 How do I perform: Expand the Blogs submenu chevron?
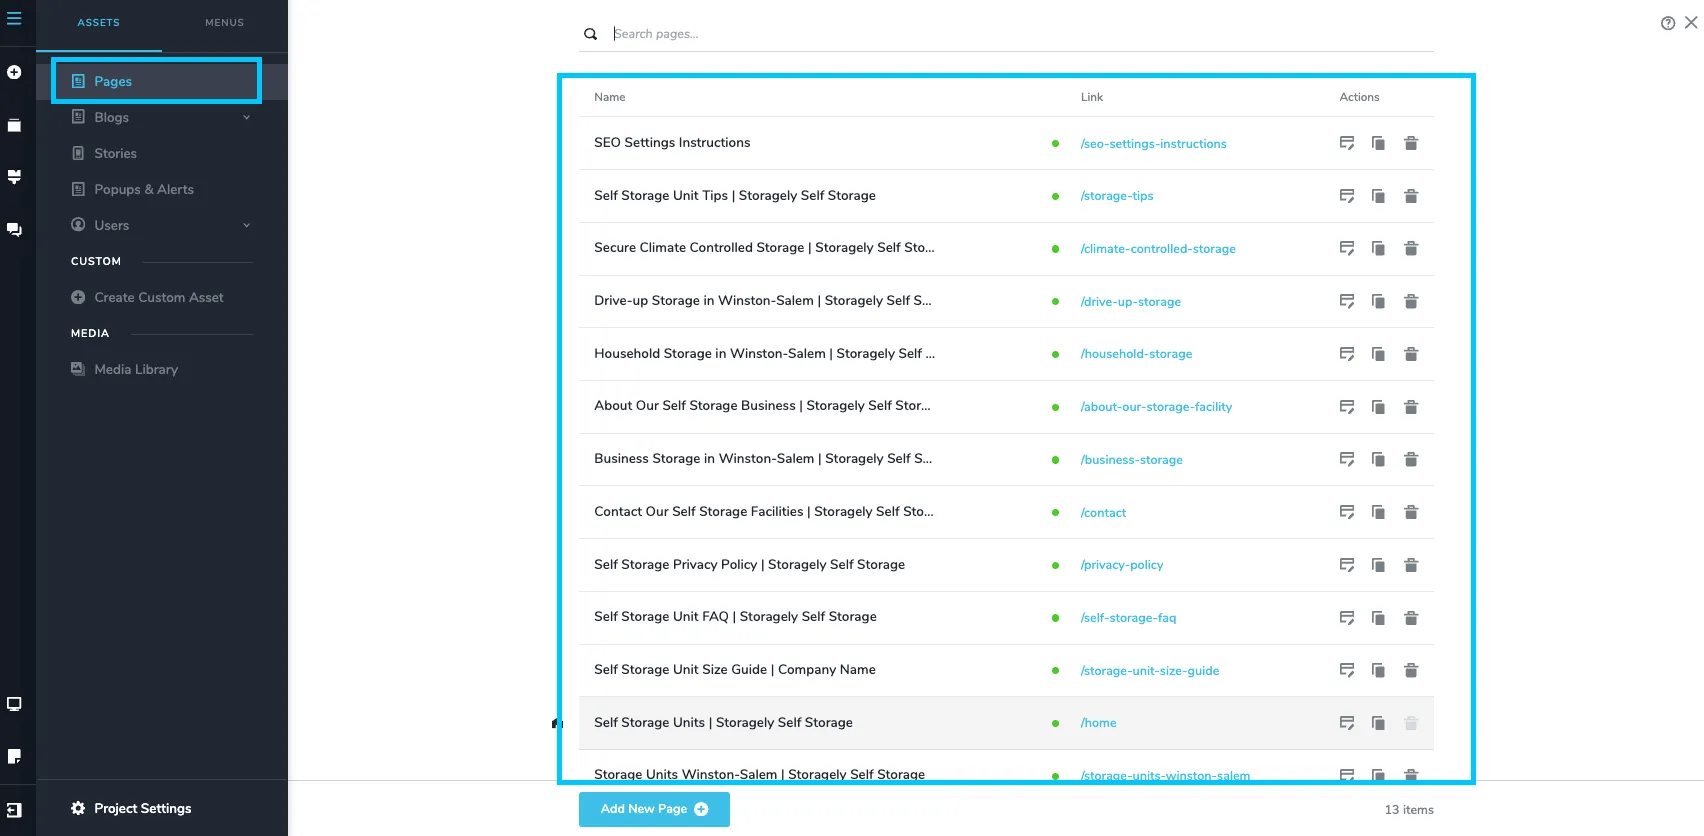pos(246,117)
